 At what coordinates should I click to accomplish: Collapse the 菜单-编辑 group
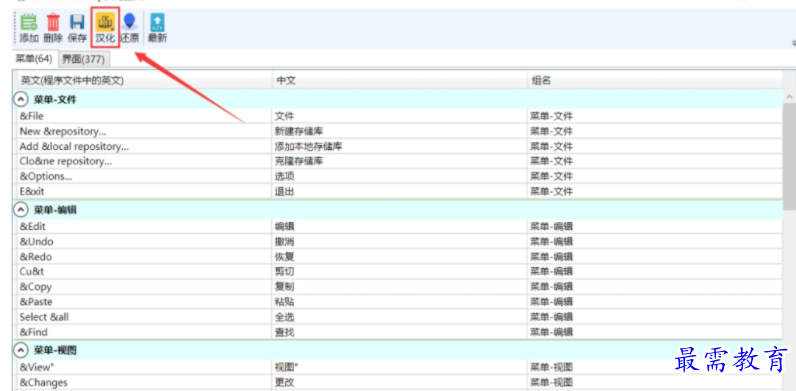[x=21, y=209]
